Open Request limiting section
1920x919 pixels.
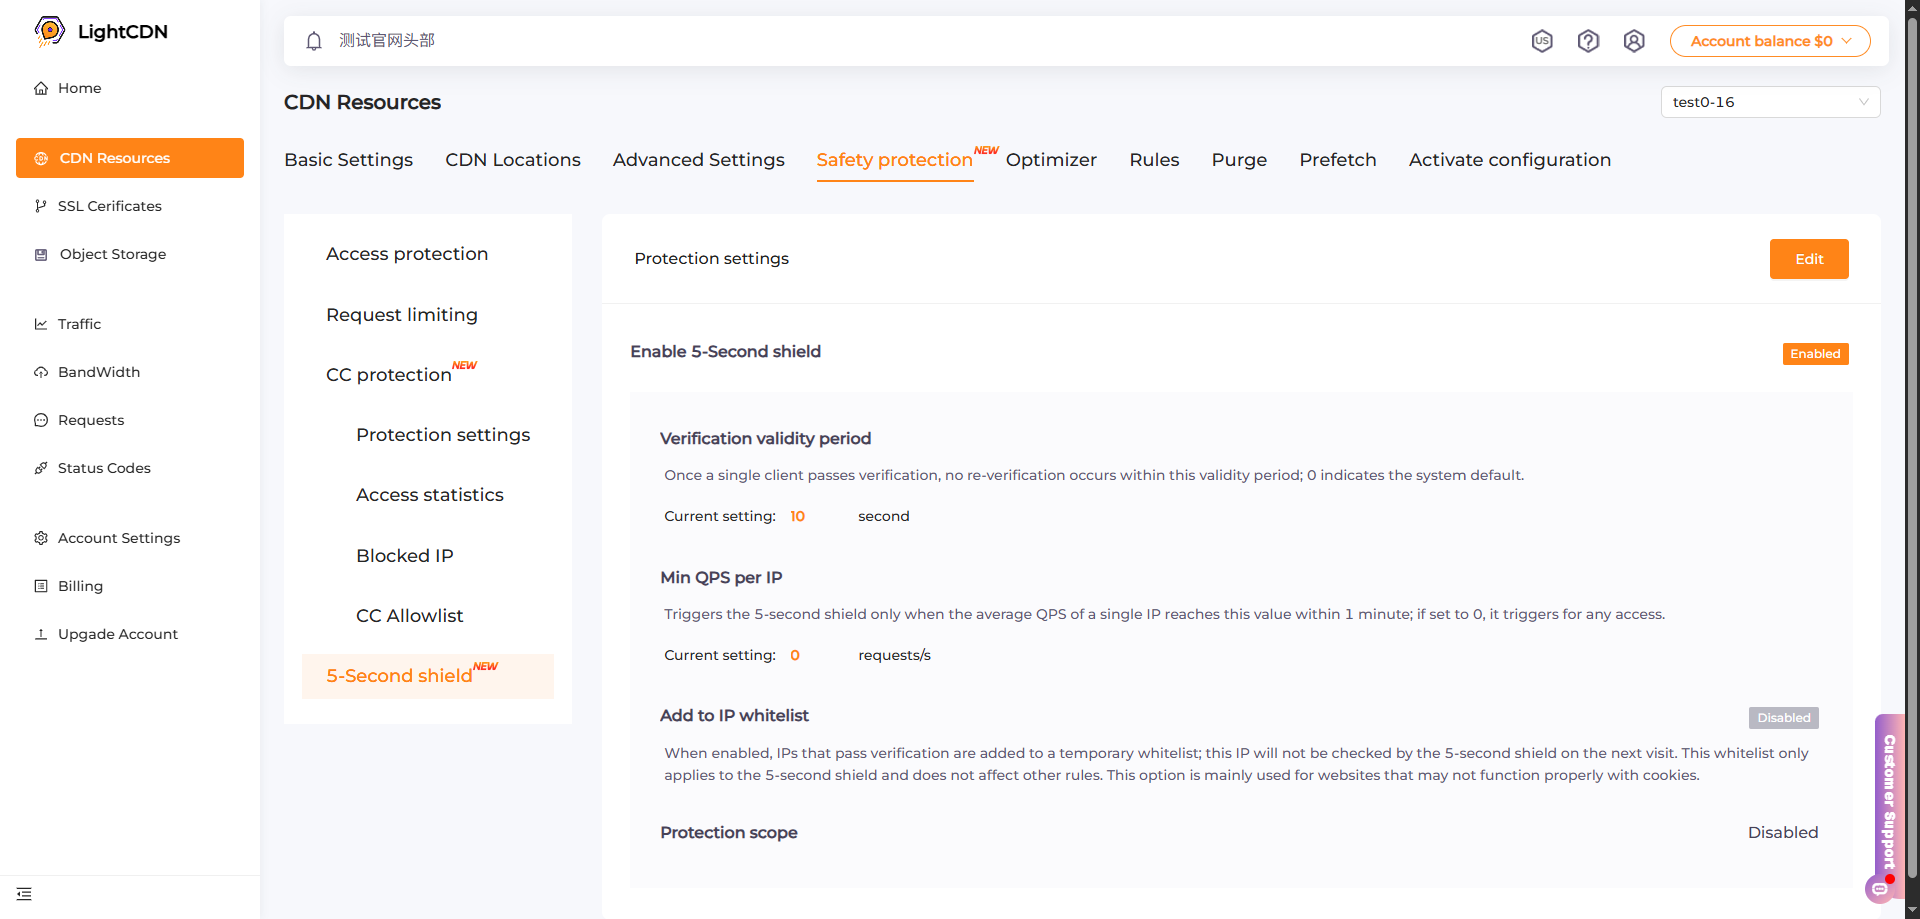coord(402,315)
